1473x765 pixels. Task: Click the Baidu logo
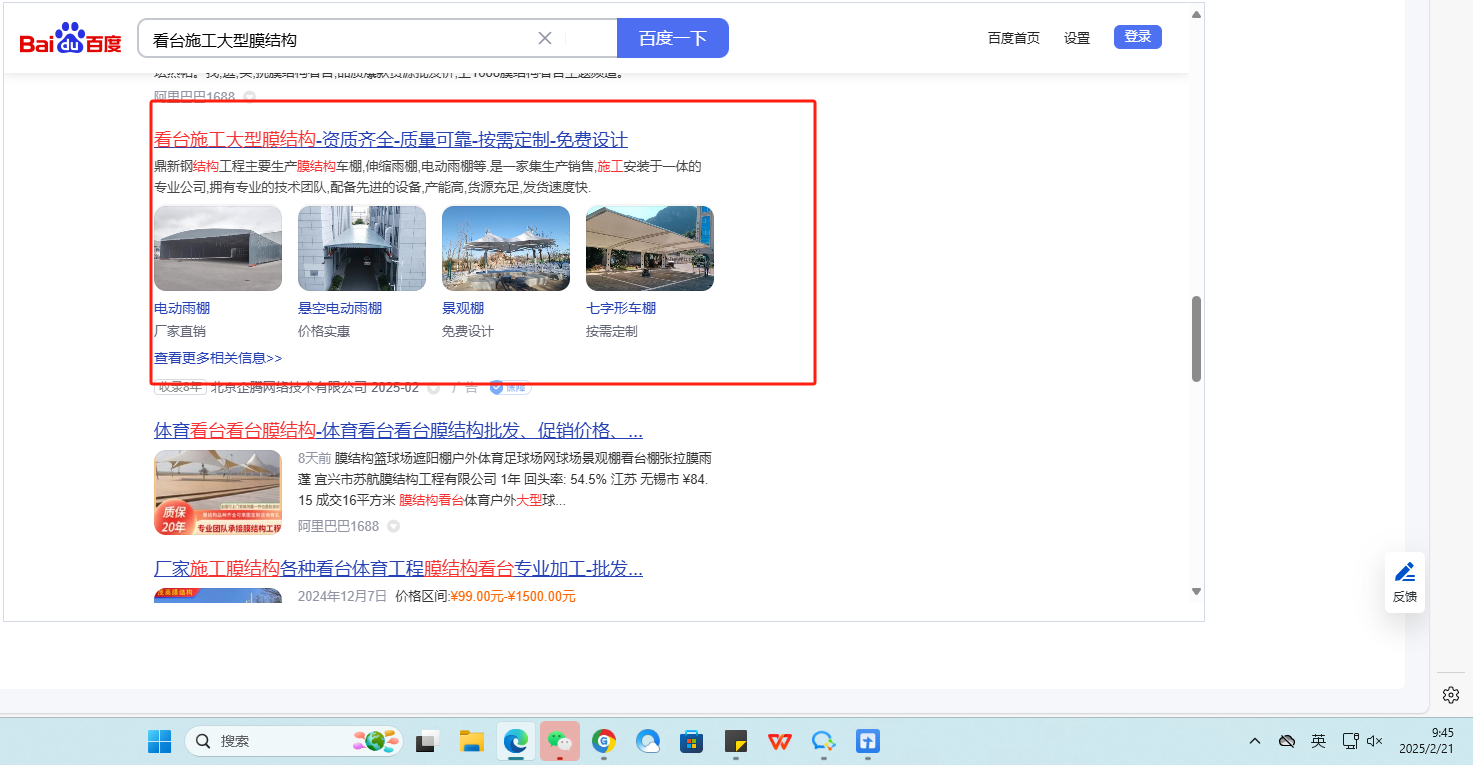tap(70, 40)
